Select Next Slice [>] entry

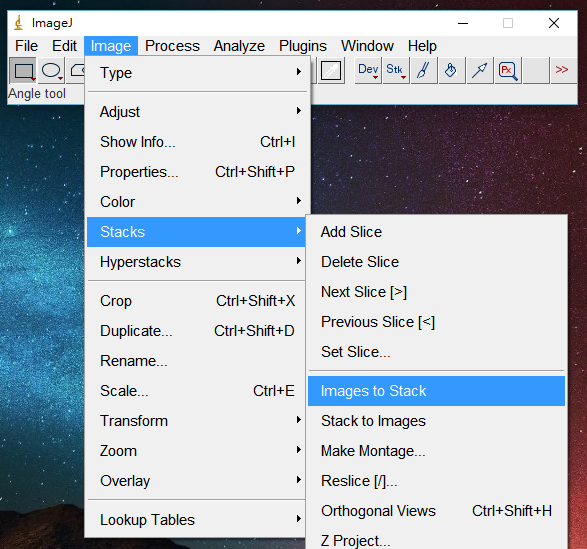tap(437, 292)
